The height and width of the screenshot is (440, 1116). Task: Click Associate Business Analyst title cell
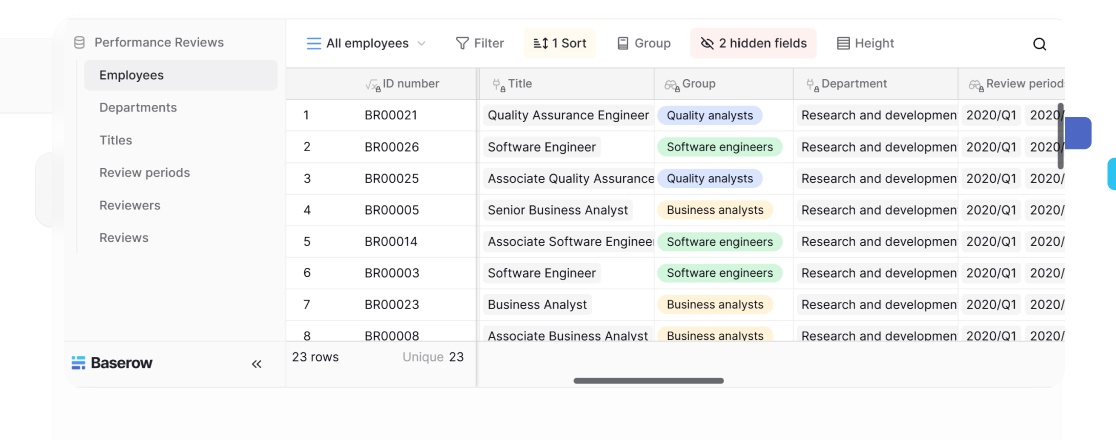(568, 334)
